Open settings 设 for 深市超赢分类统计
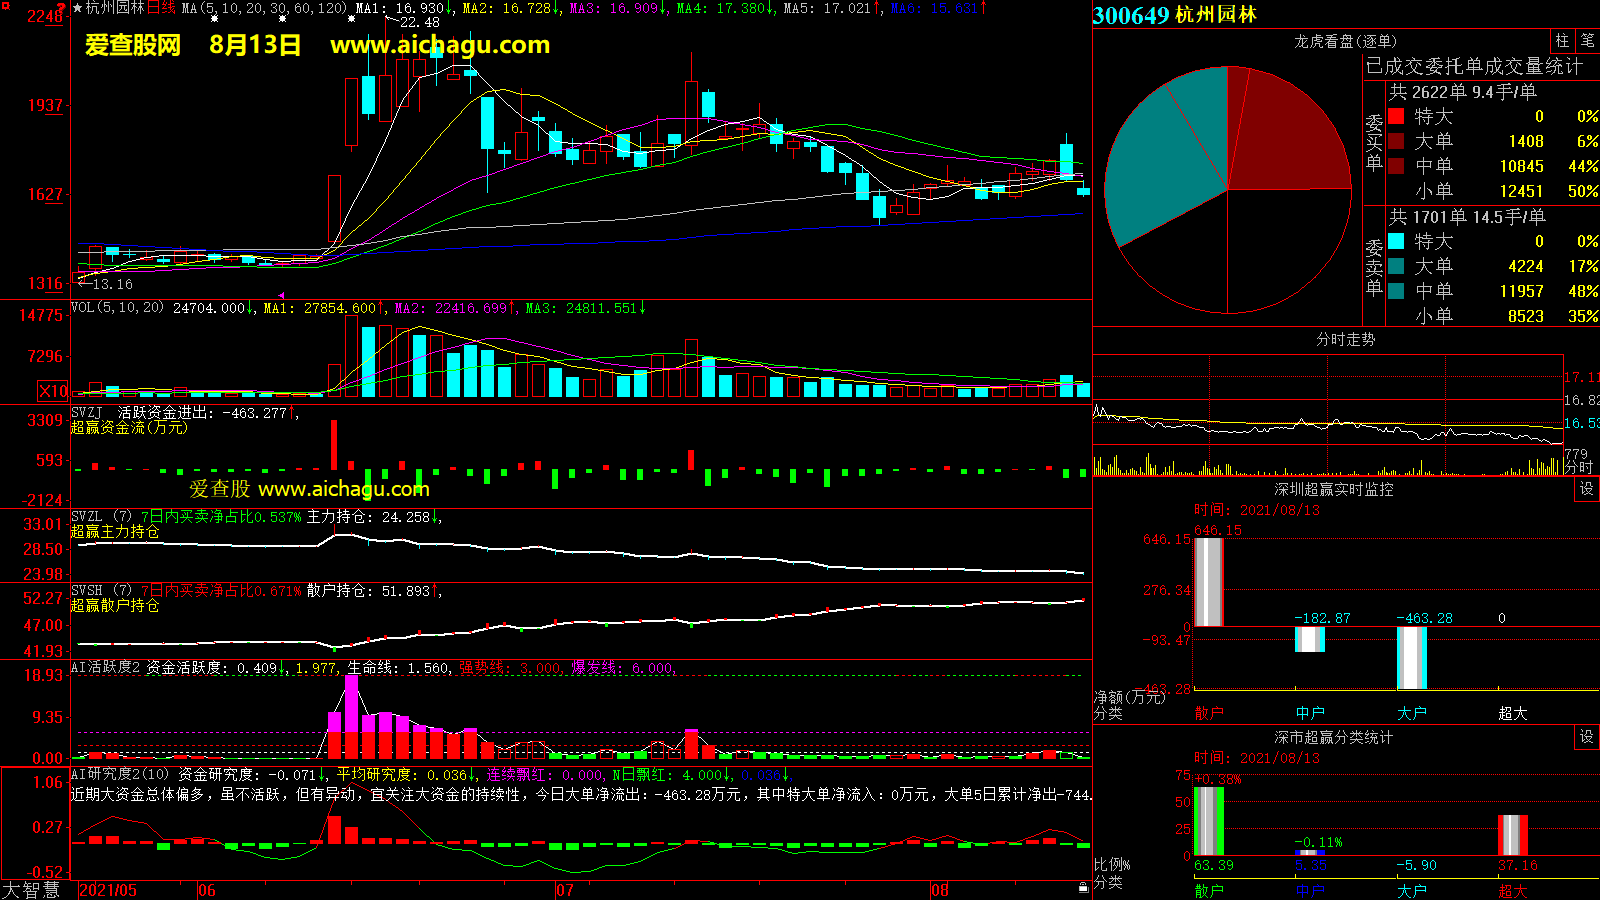 point(1586,737)
